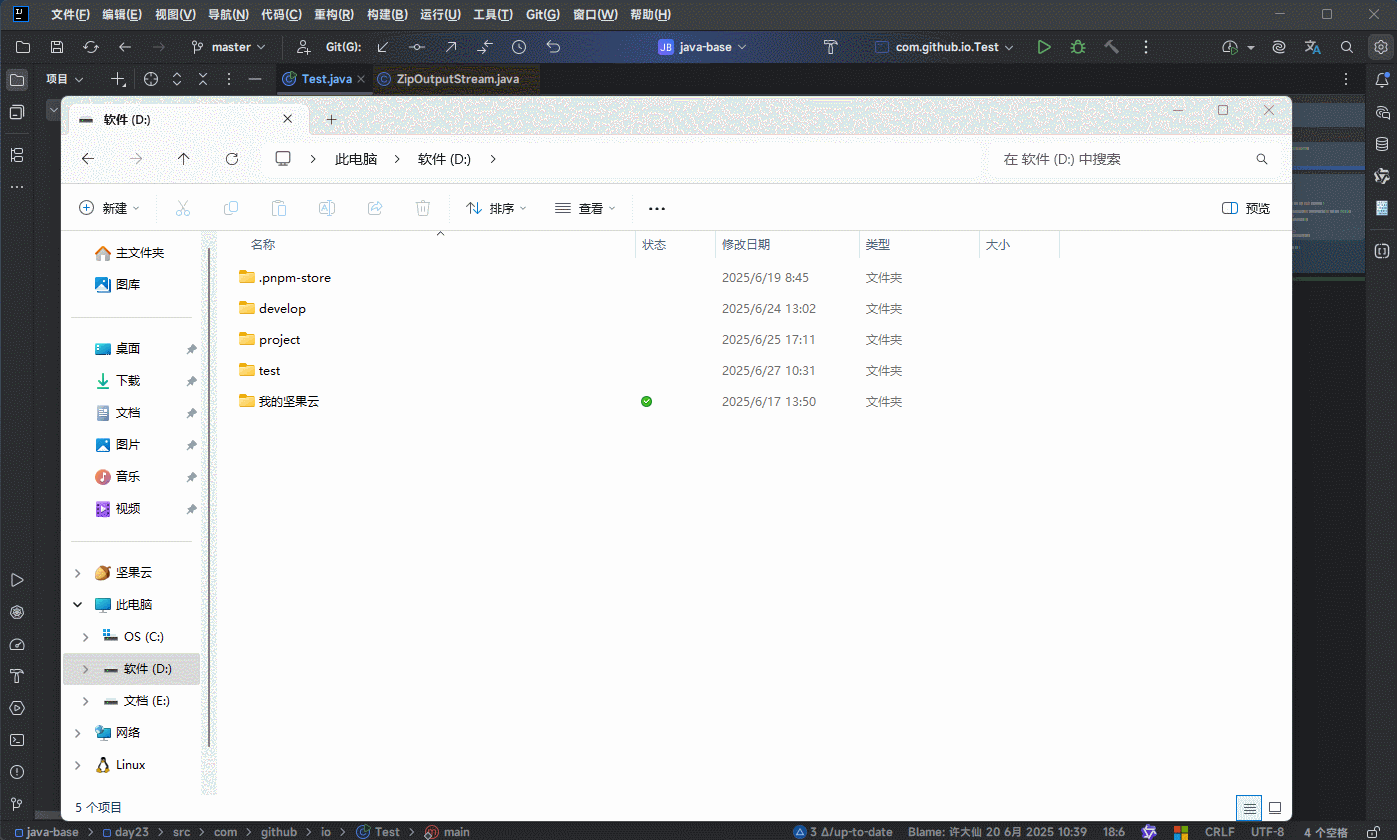Viewport: 1397px width, 840px height.
Task: Click navigation pane vertical scrollbar
Action: click(209, 497)
